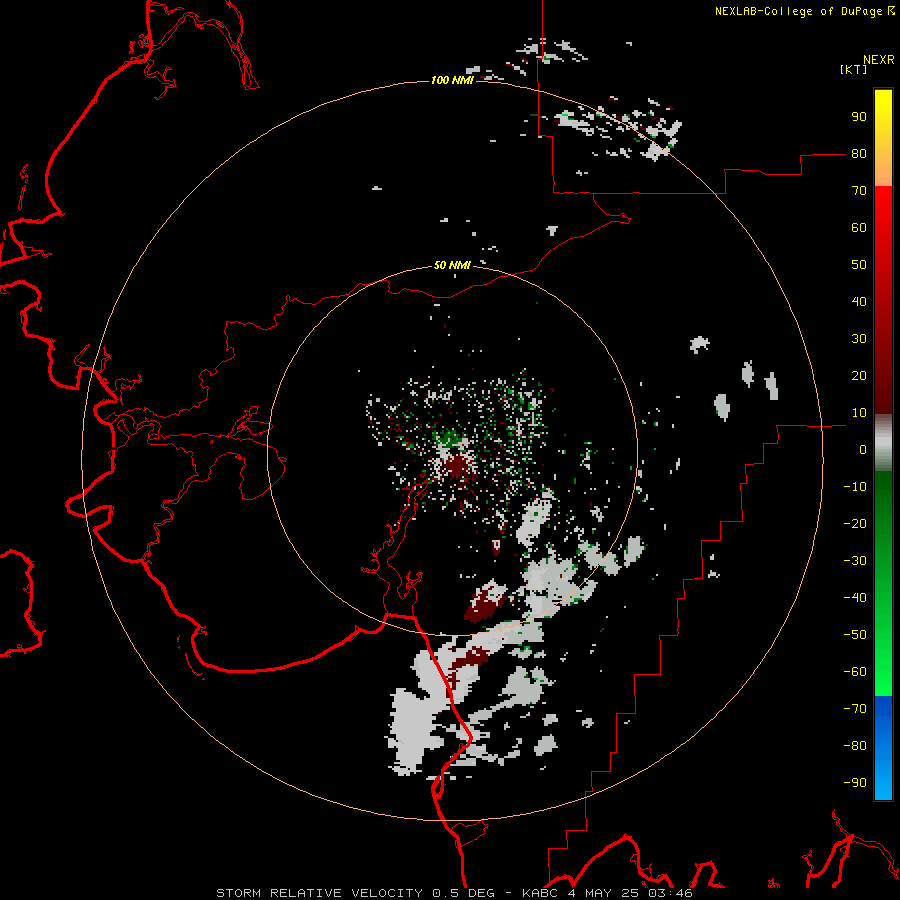The height and width of the screenshot is (900, 900).
Task: Click the -70 legend value
Action: tap(855, 708)
